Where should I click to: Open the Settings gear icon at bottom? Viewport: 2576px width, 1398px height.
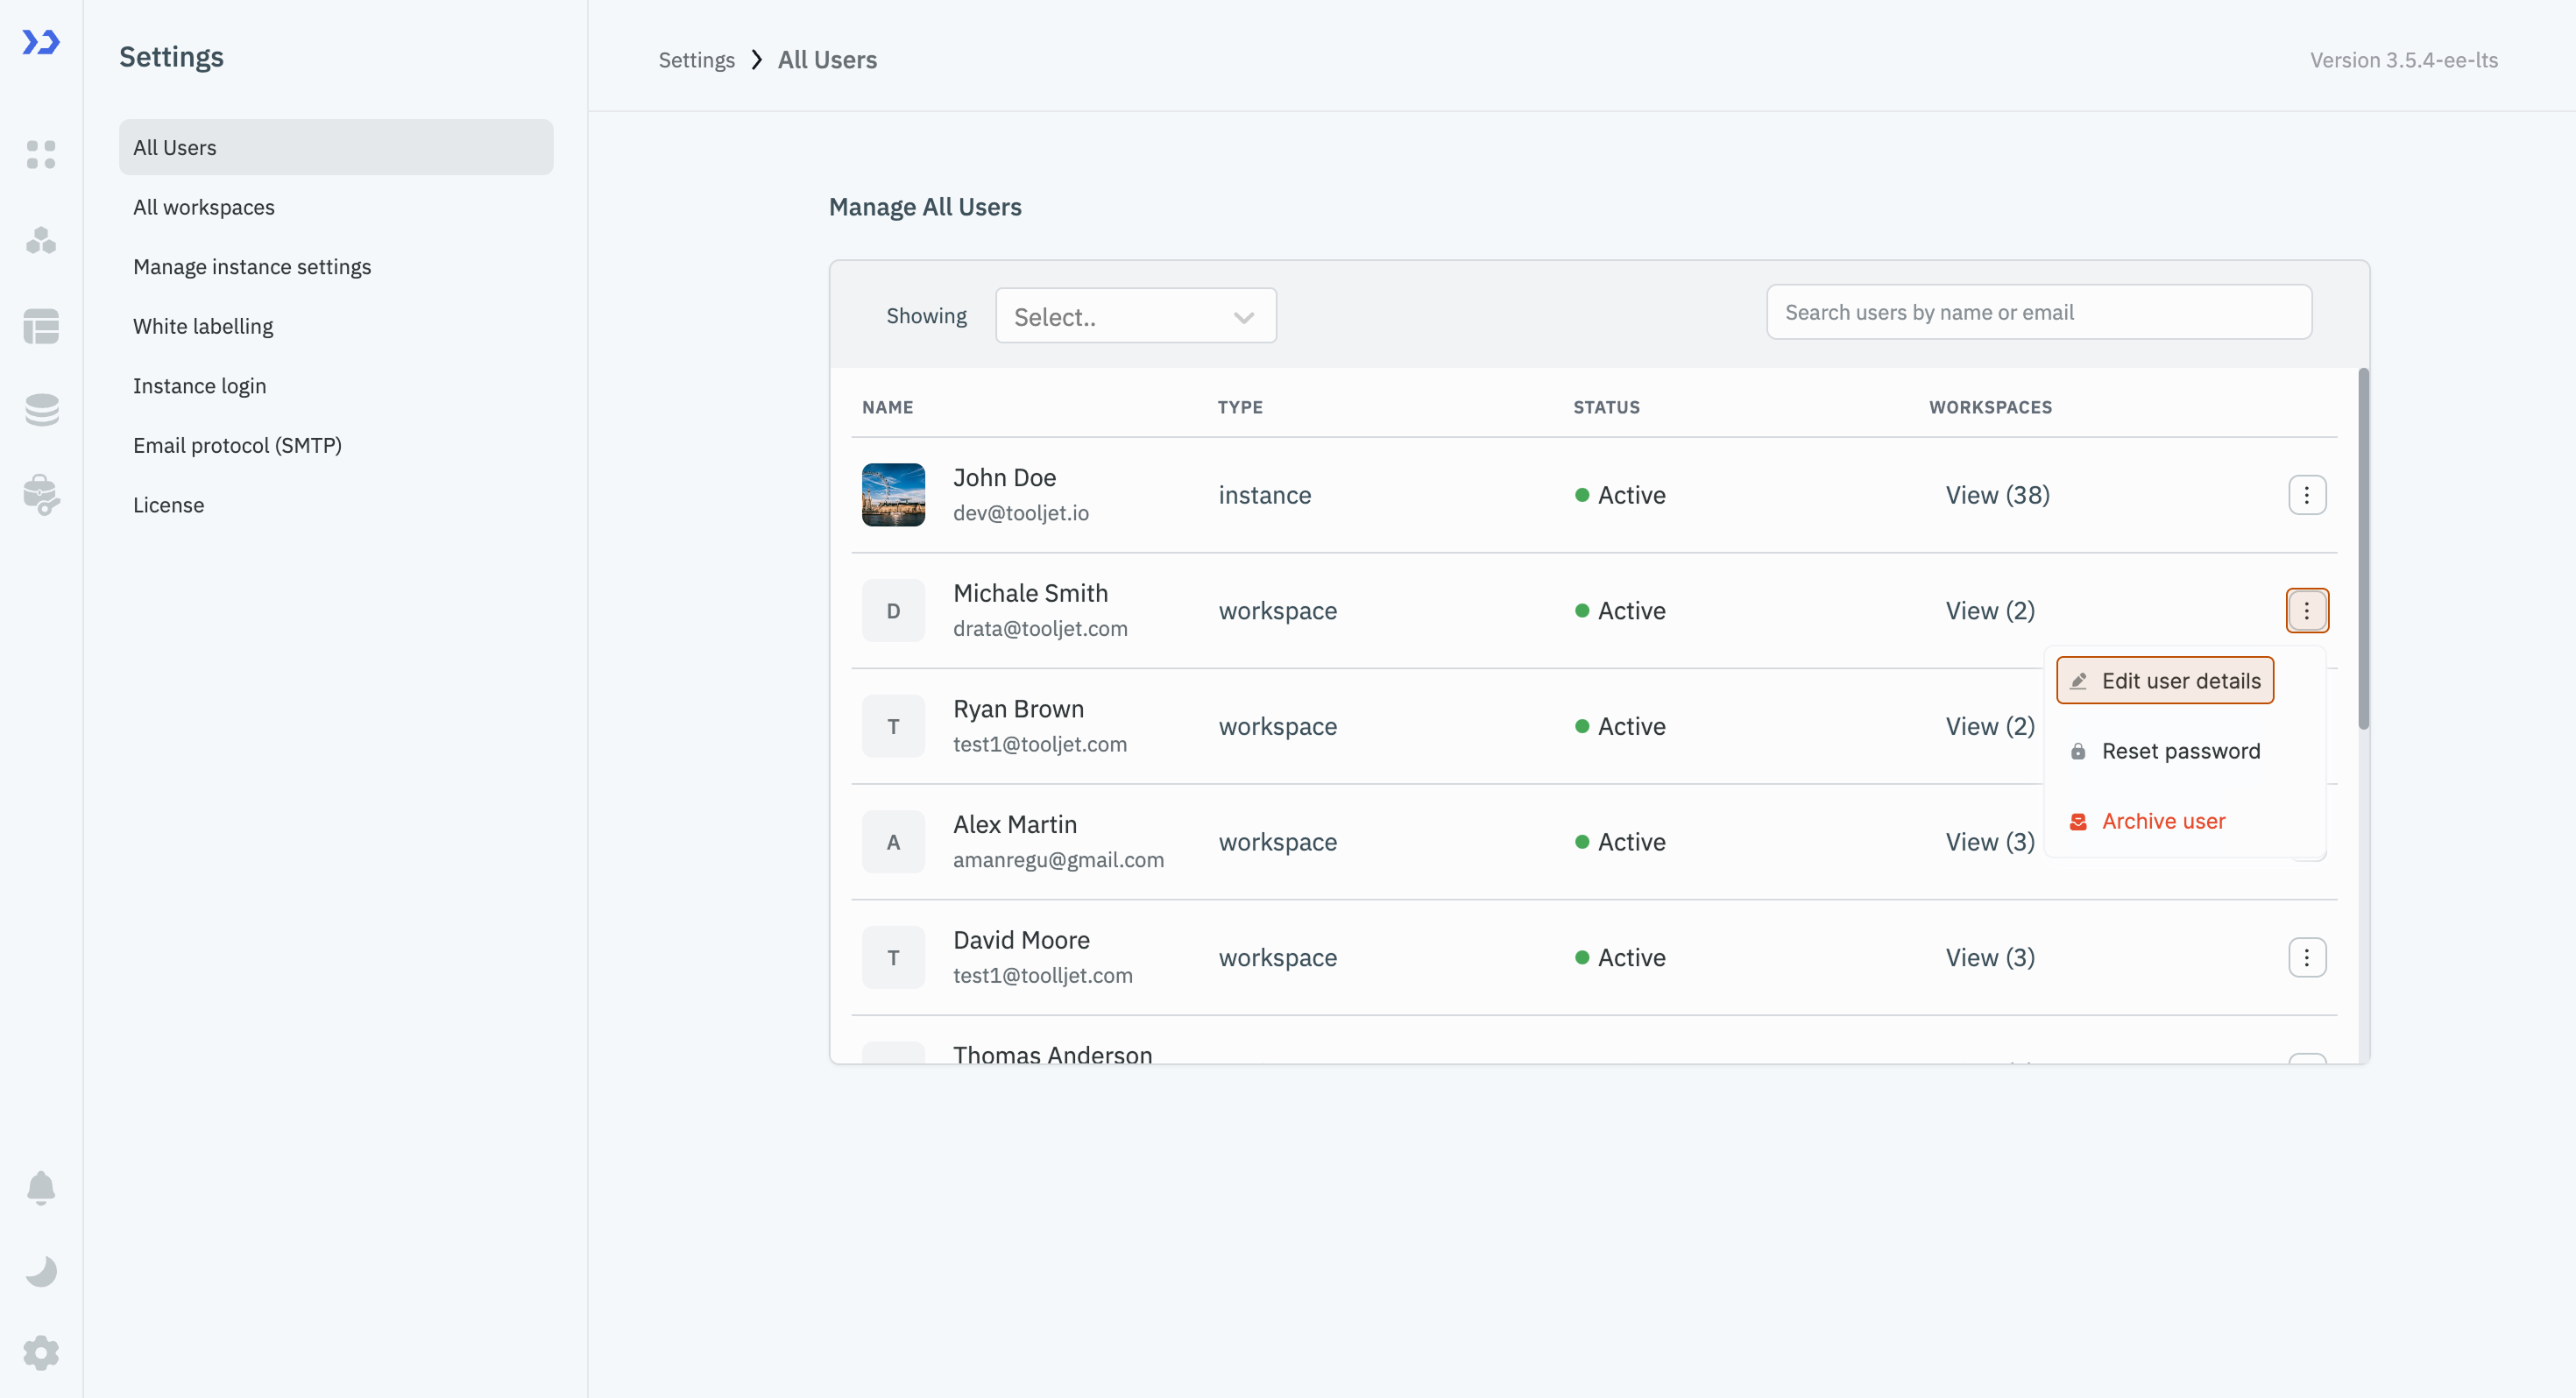(x=41, y=1352)
